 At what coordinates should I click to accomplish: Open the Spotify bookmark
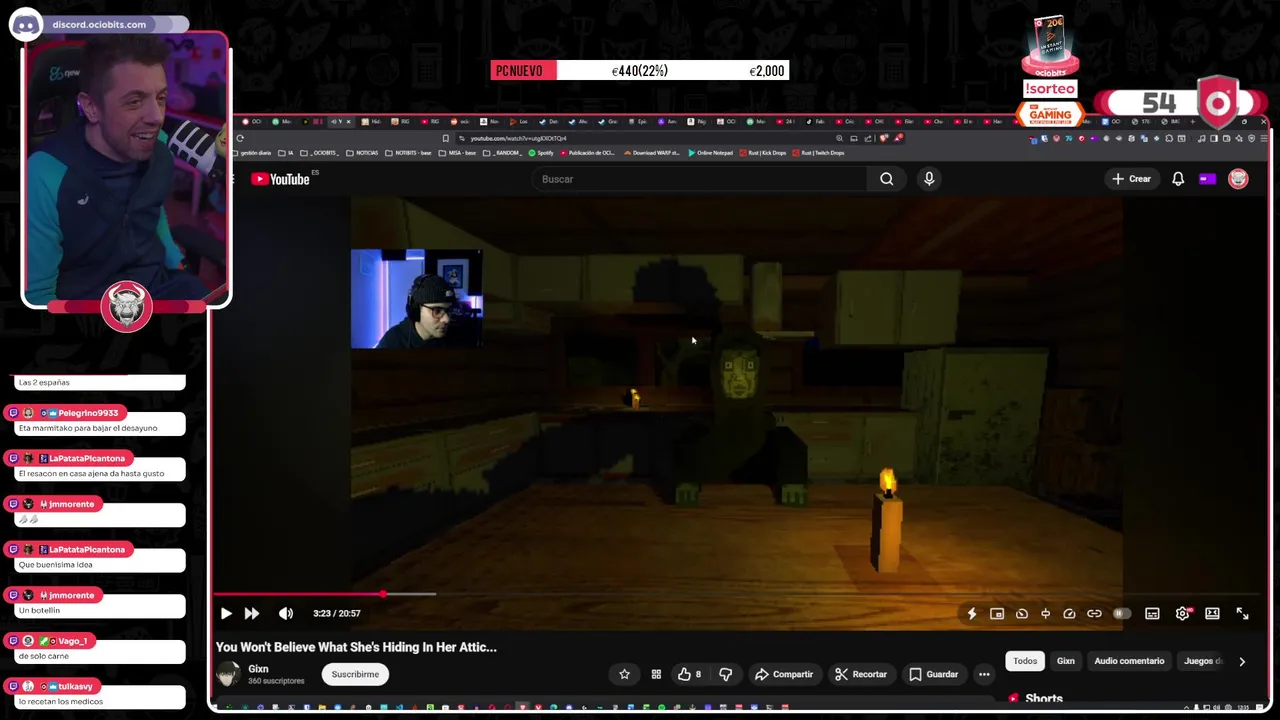coord(541,153)
